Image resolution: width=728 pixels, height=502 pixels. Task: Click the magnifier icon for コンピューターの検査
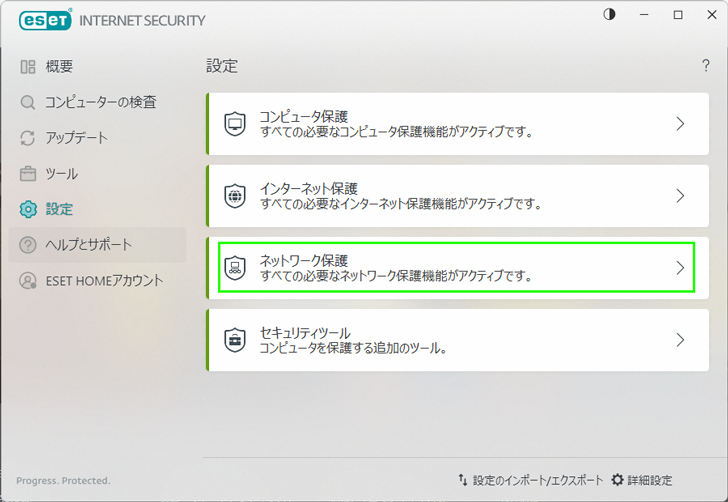(x=28, y=102)
